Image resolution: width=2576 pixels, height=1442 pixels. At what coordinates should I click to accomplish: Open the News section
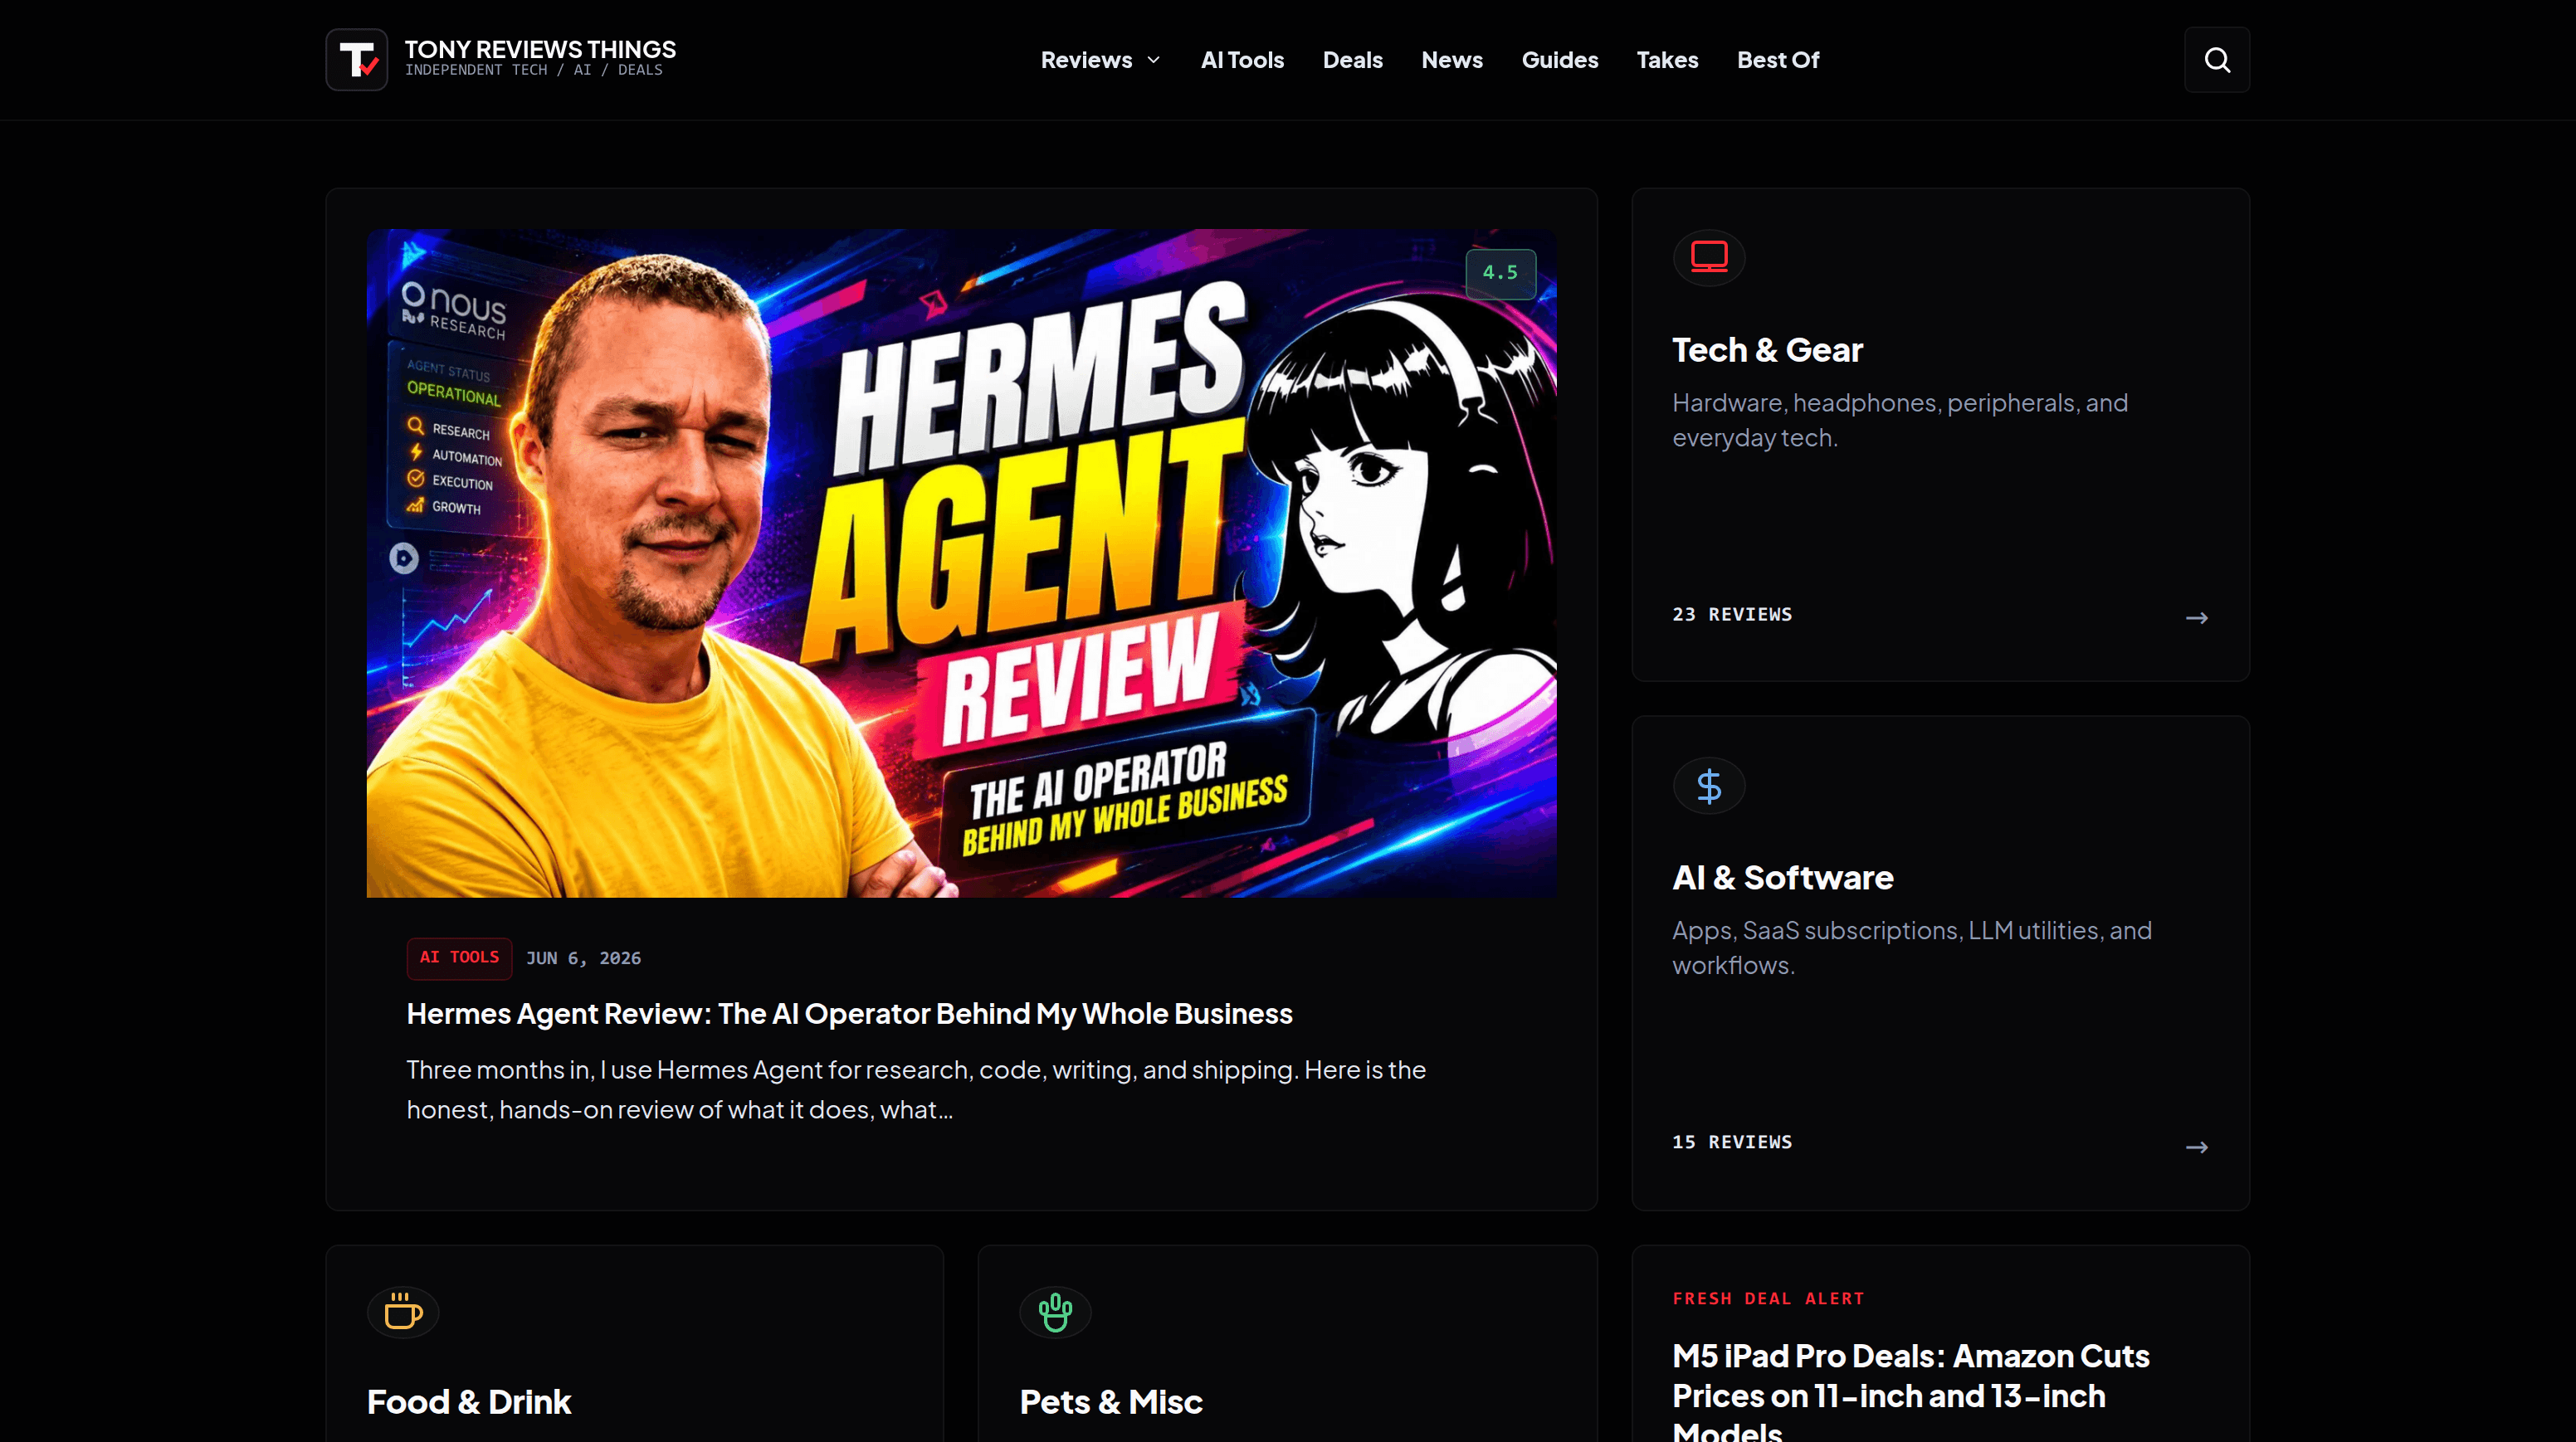(1452, 60)
